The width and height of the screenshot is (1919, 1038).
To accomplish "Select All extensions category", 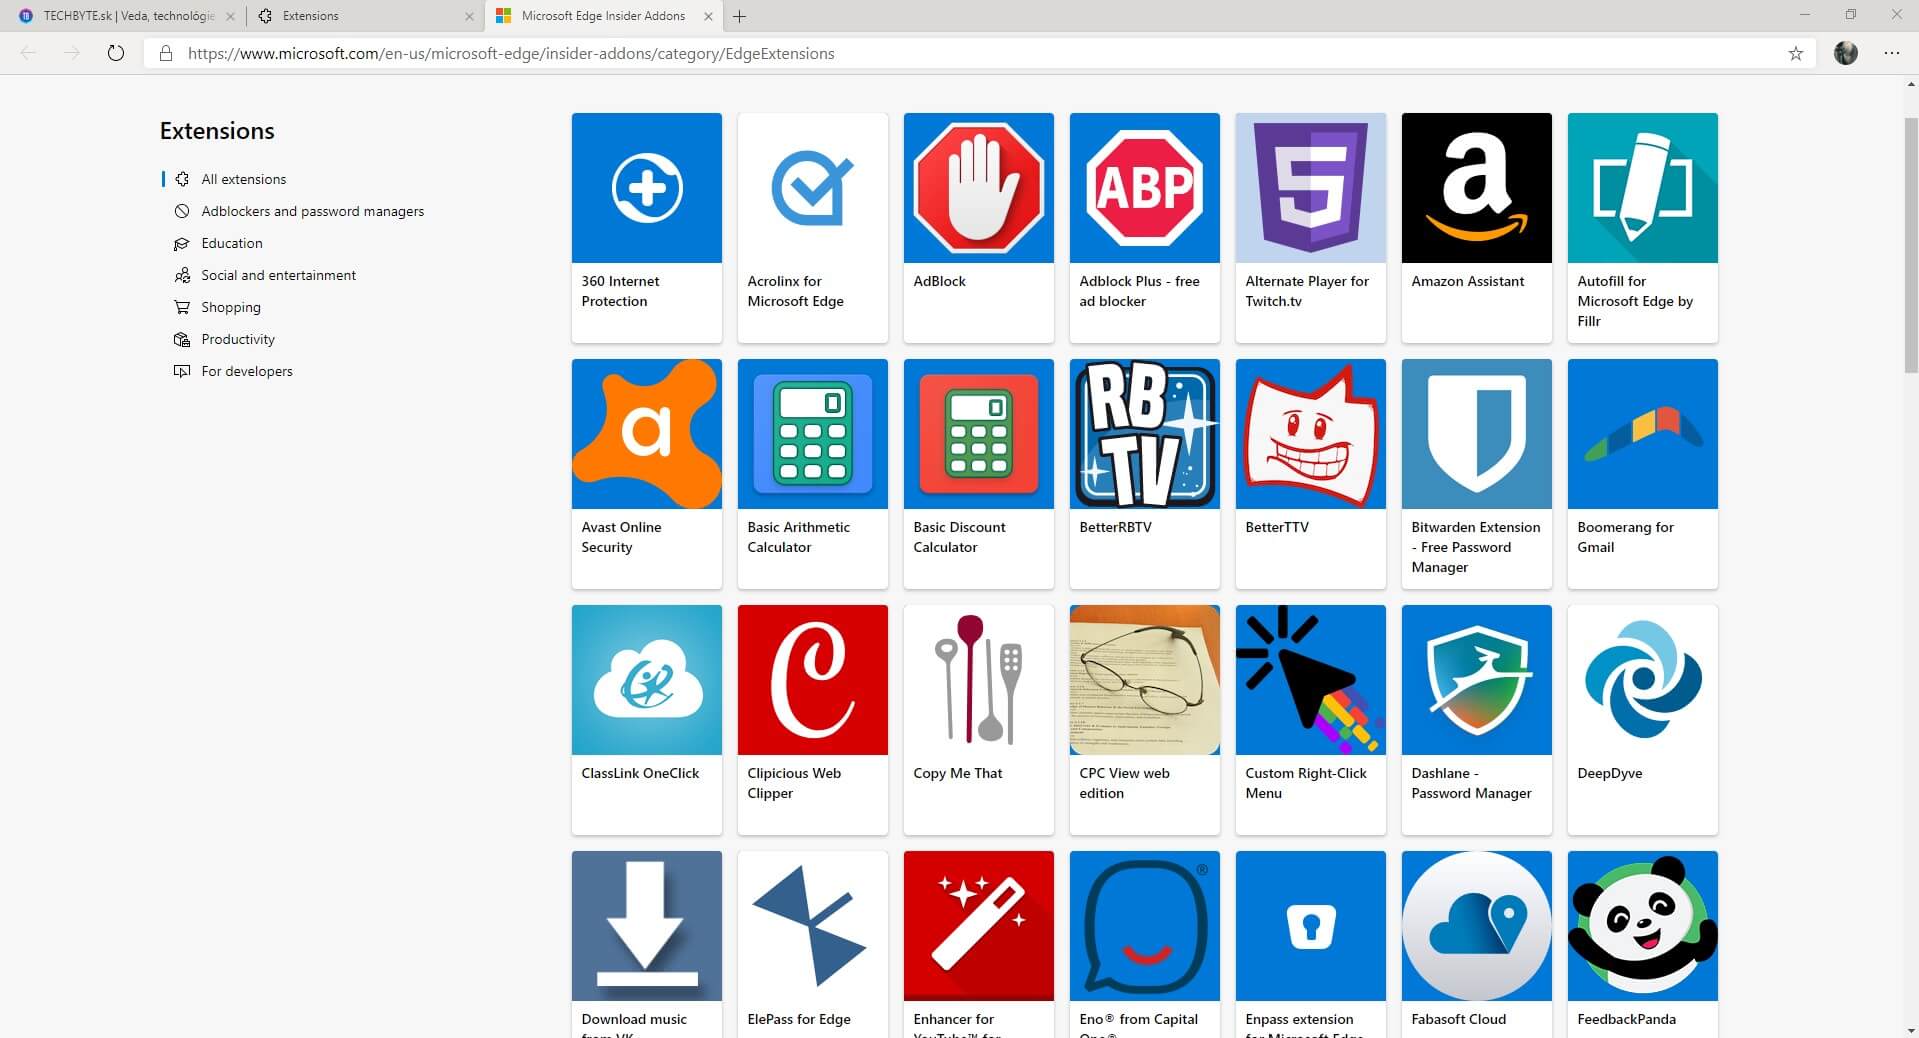I will pyautogui.click(x=243, y=179).
